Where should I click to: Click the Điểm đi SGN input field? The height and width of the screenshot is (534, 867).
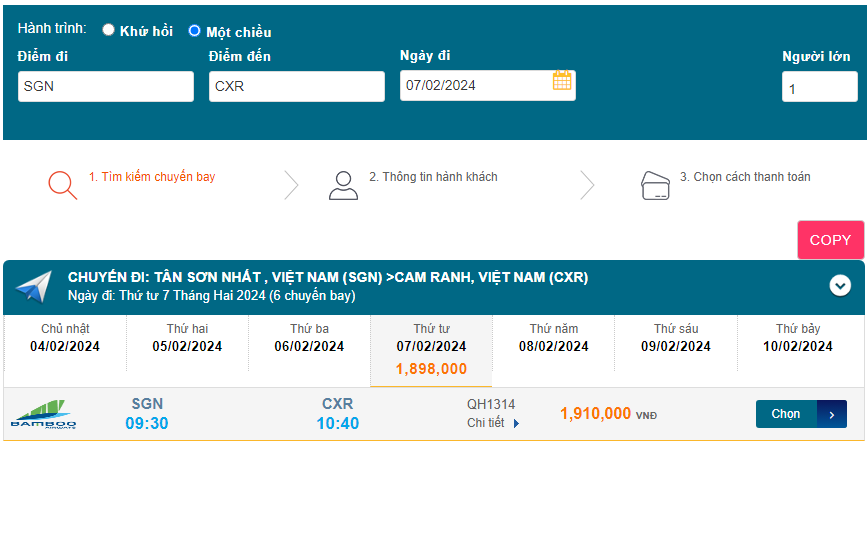pos(105,86)
